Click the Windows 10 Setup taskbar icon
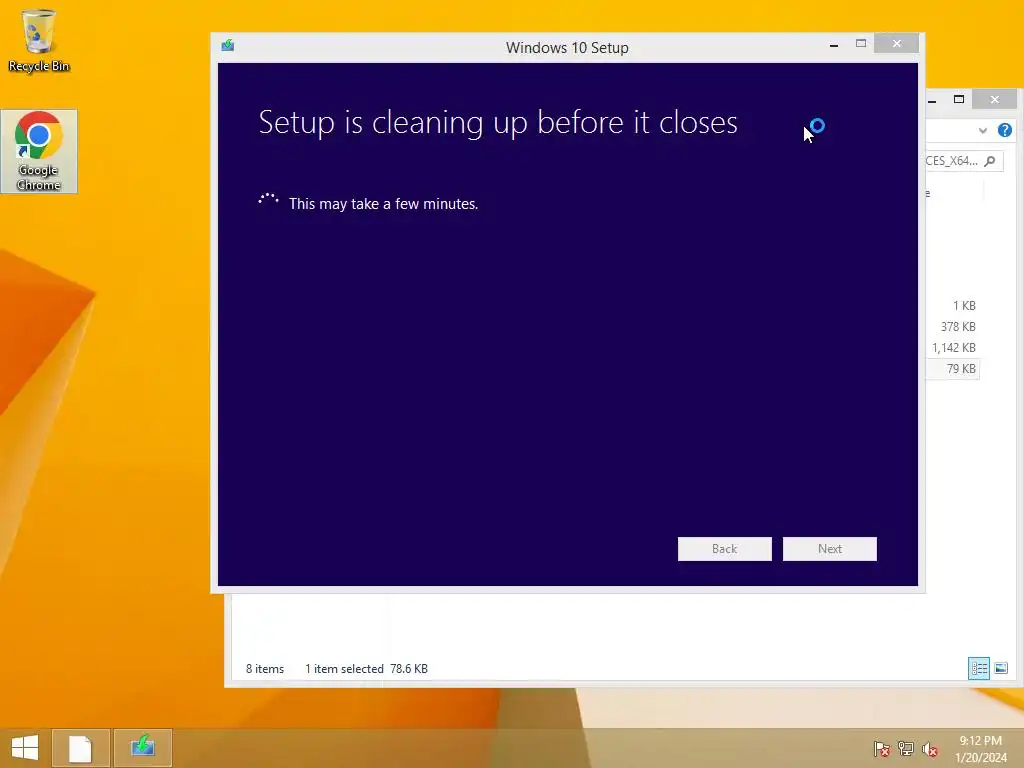Viewport: 1024px width, 768px height. coord(142,747)
